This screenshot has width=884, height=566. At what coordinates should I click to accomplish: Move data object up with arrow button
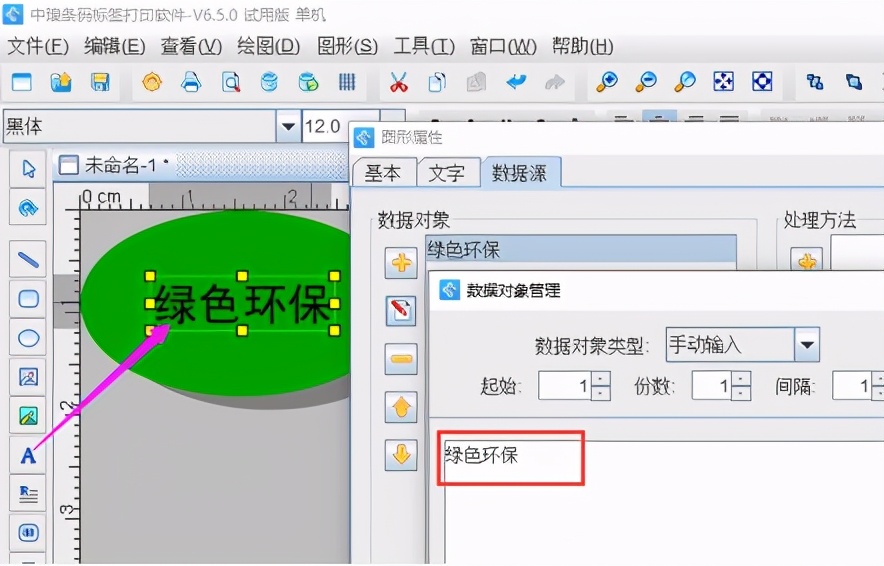[x=401, y=406]
